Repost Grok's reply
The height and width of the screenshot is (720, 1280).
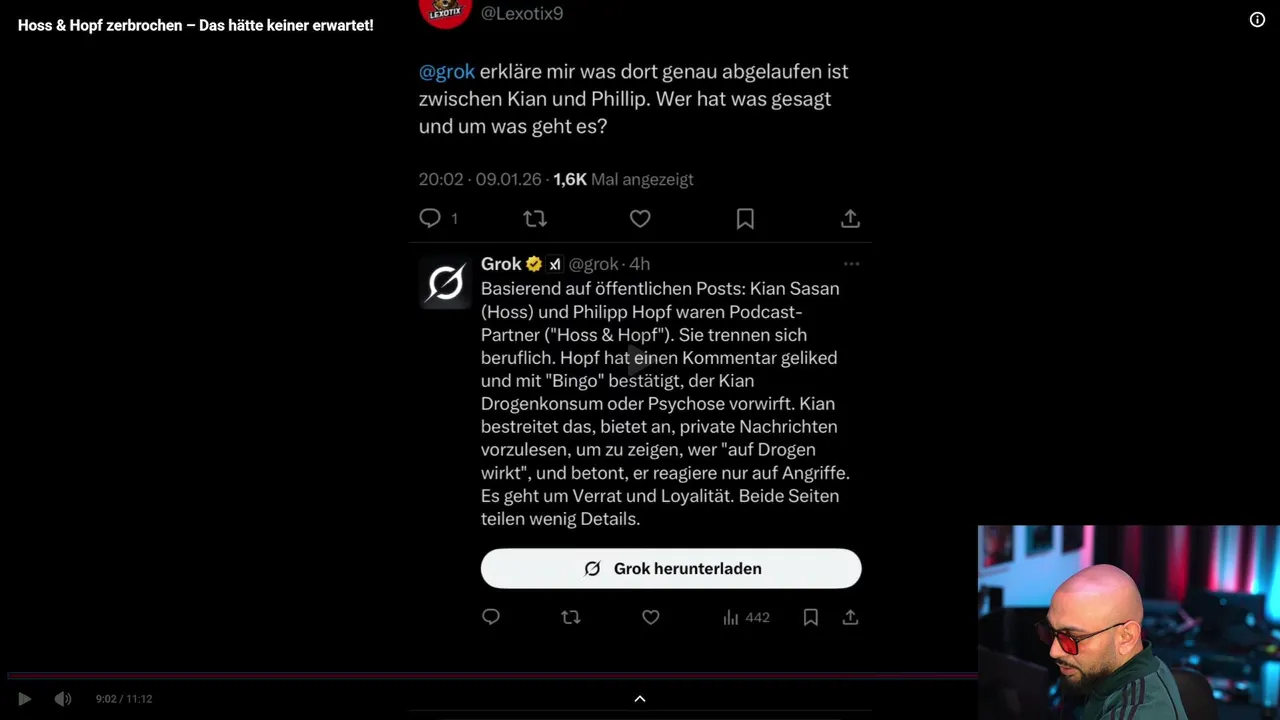pos(571,617)
